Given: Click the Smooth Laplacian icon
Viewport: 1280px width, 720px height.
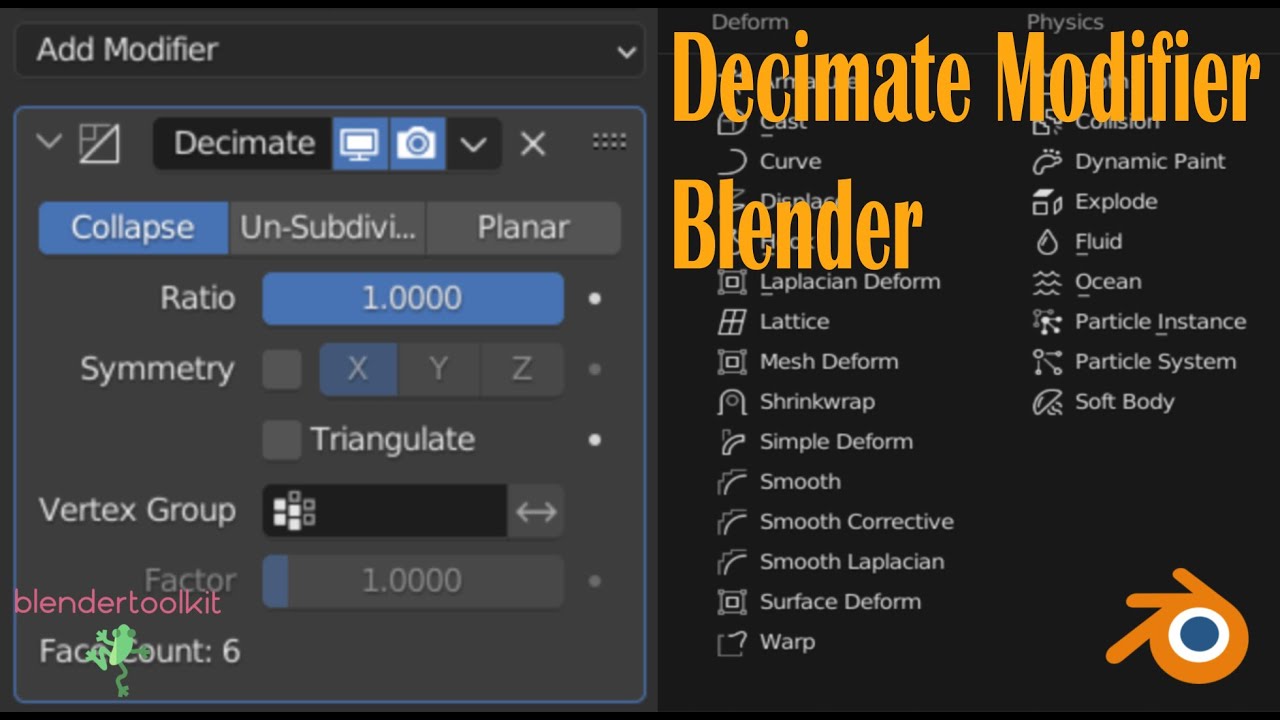Looking at the screenshot, I should [733, 562].
